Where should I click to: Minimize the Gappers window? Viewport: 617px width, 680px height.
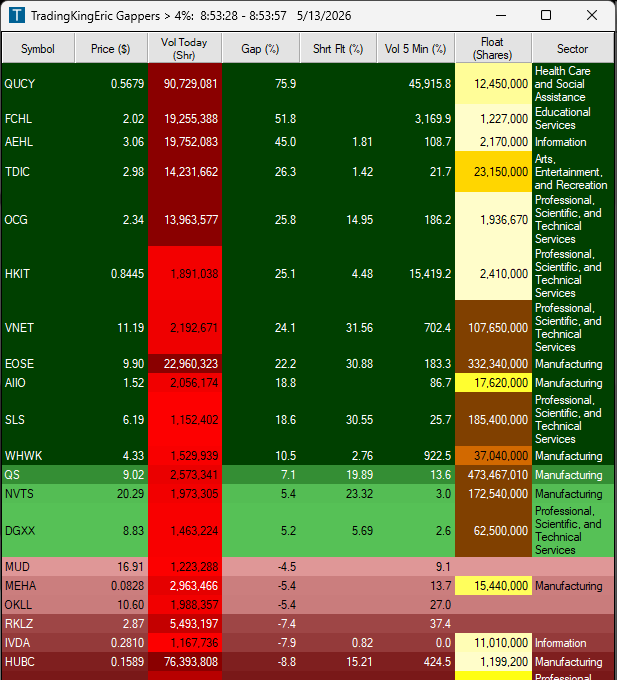501,16
